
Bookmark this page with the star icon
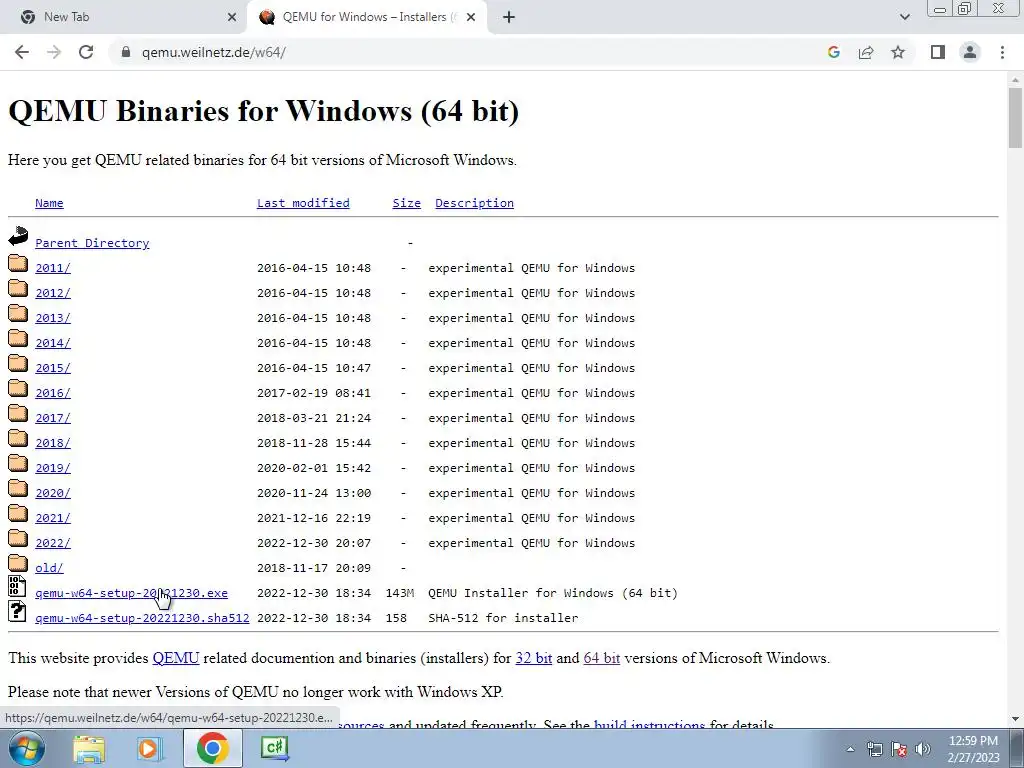click(x=898, y=52)
